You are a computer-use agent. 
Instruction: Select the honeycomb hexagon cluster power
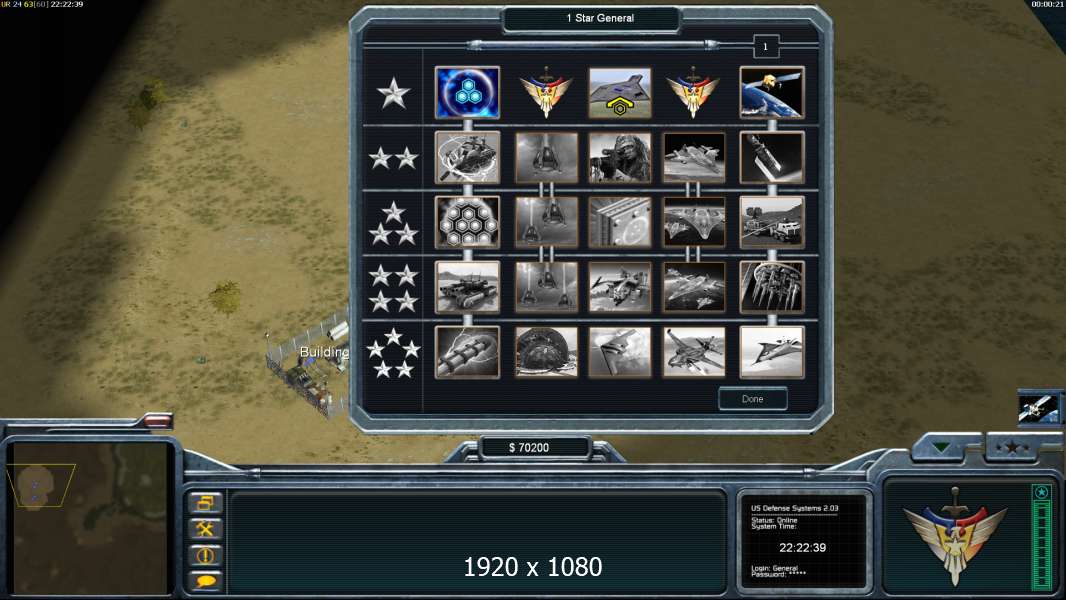467,222
